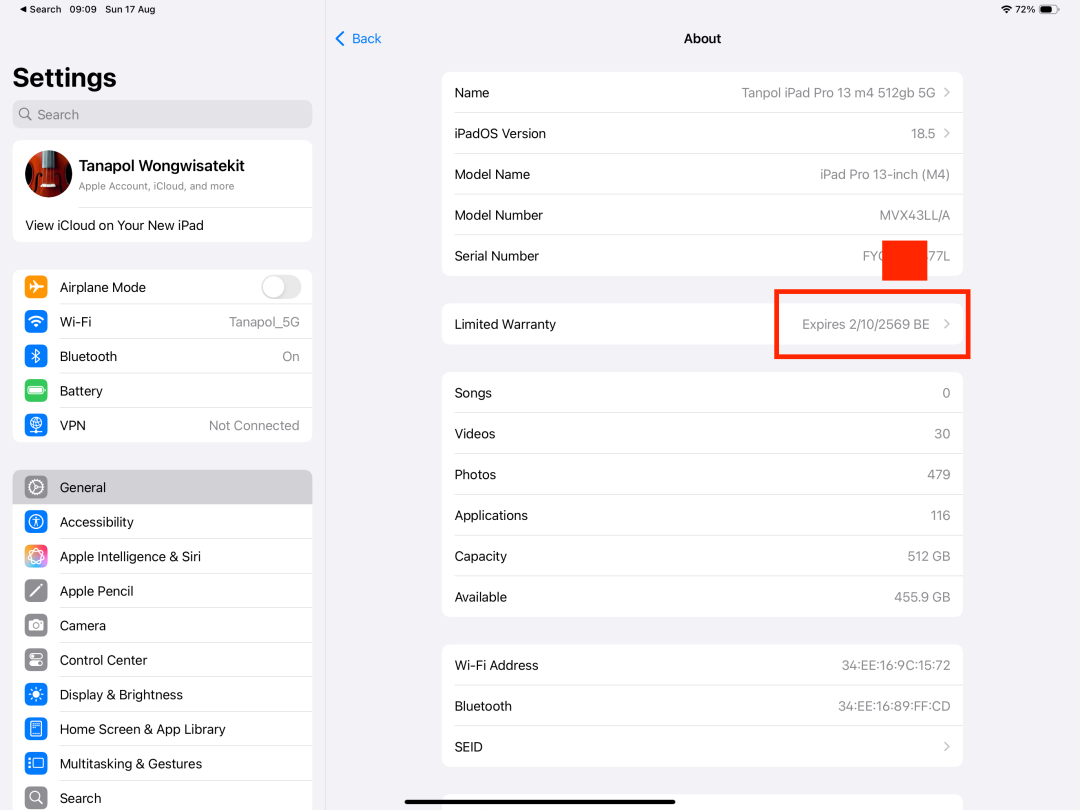This screenshot has width=1080, height=810.
Task: Toggle the Airplane Mode switch
Action: pyautogui.click(x=281, y=287)
